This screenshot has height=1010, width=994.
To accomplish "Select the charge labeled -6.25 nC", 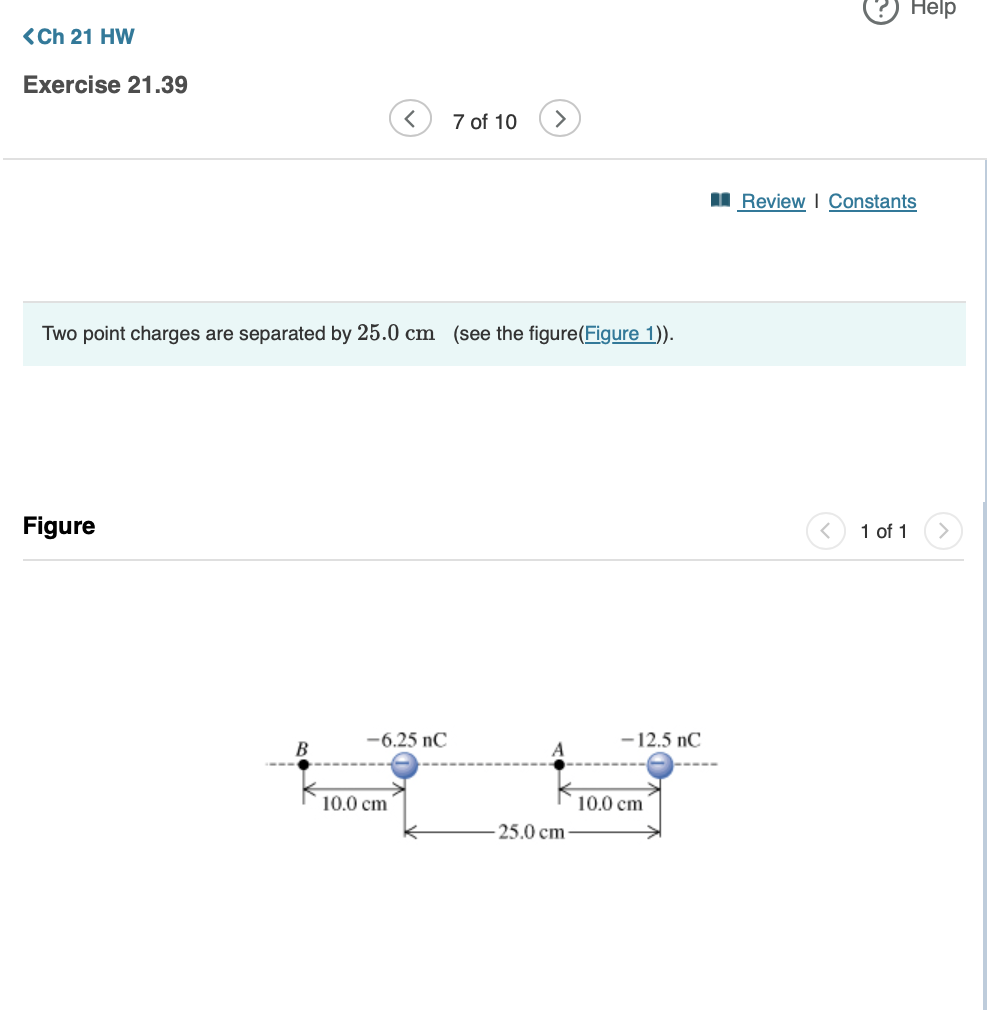I will (x=404, y=765).
